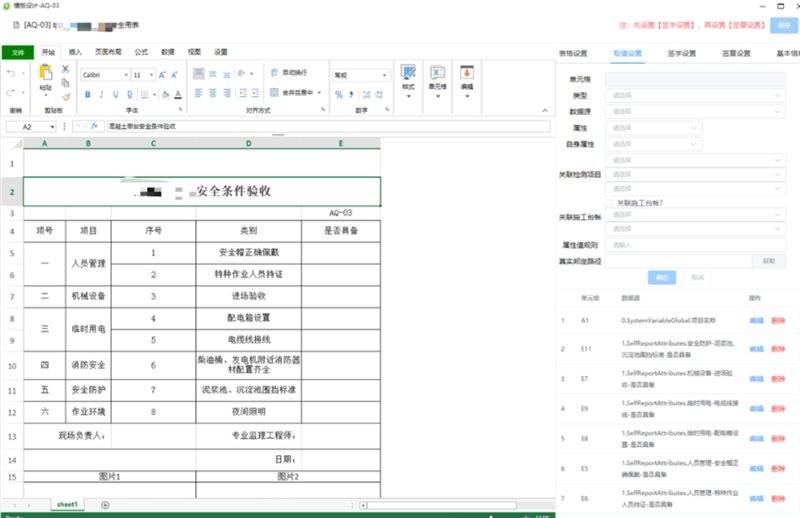Click the Paste clipboard icon
The width and height of the screenshot is (800, 518).
point(45,72)
